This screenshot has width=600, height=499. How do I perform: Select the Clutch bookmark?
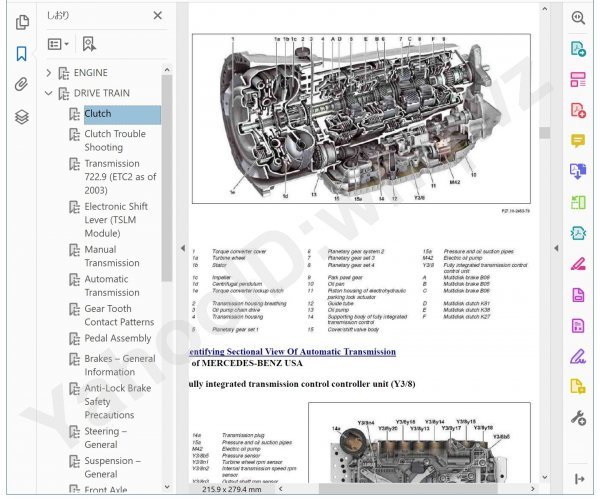tap(122, 114)
